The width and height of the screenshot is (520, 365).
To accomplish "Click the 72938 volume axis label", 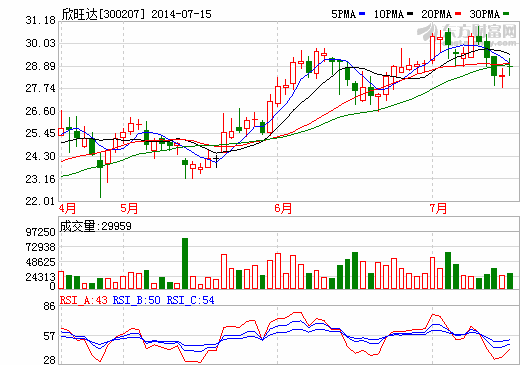I will tap(41, 247).
